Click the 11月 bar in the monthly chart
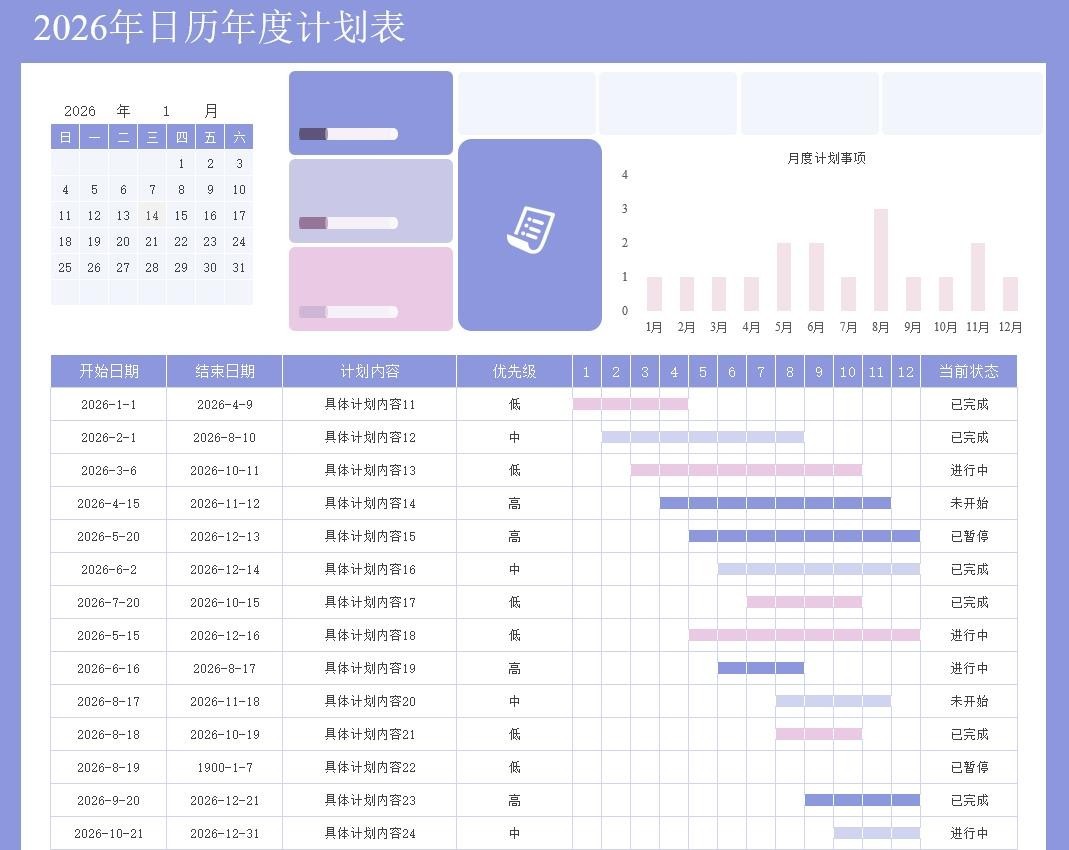 (978, 277)
